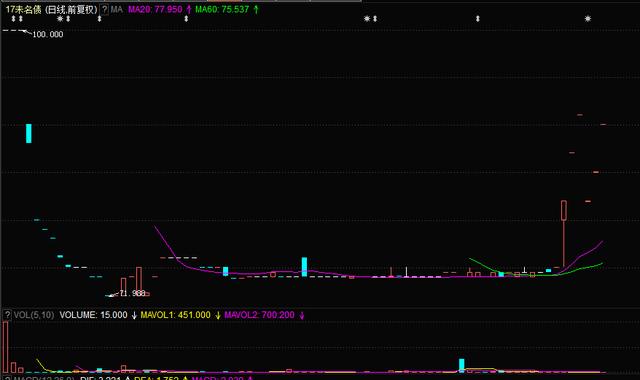
Task: Select the VOLUME: 15.000 readout
Action: pyautogui.click(x=93, y=315)
